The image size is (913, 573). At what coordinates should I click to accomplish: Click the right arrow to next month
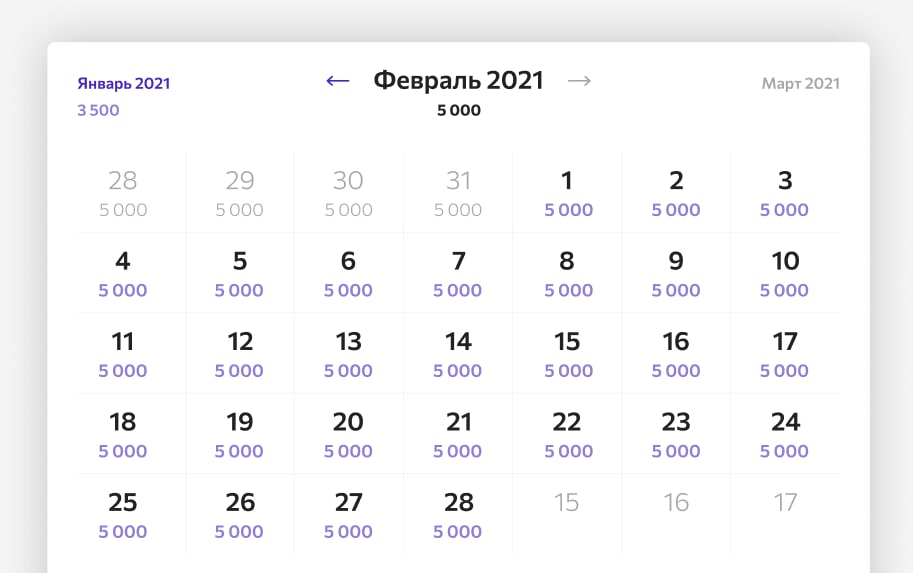click(x=579, y=81)
